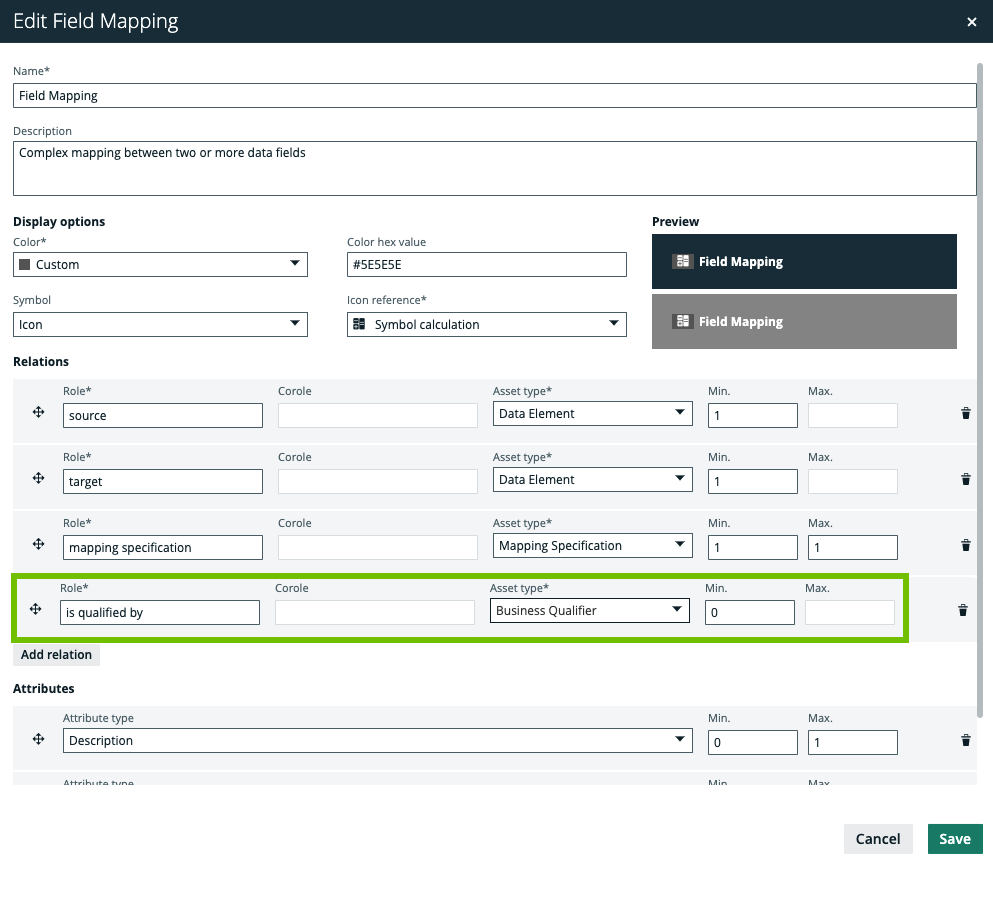Delete the target relation with trash icon
Screen dimensions: 993x900
pos(965,479)
